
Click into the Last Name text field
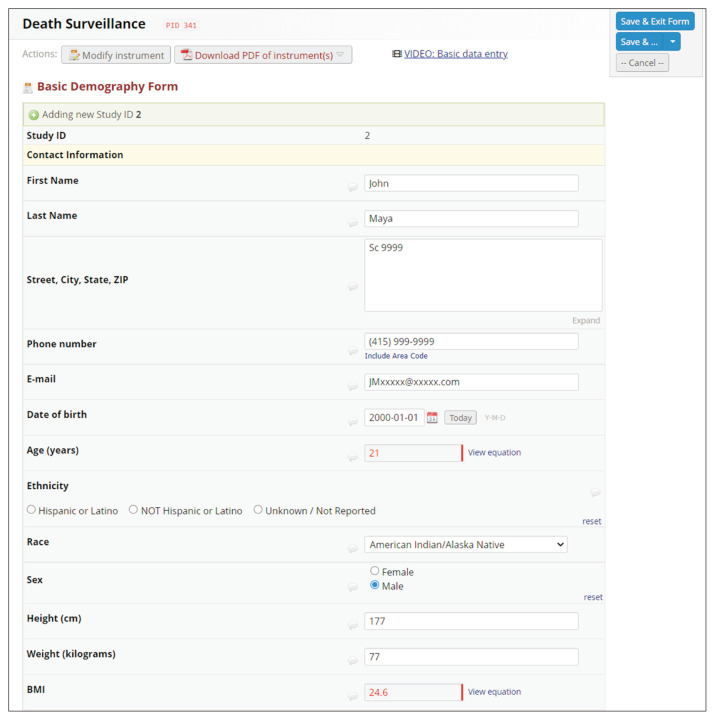[x=471, y=219]
